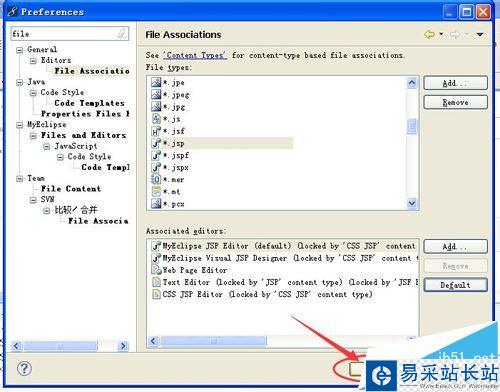500x392 pixels.
Task: Select Code Templates under Java
Action: [x=89, y=103]
